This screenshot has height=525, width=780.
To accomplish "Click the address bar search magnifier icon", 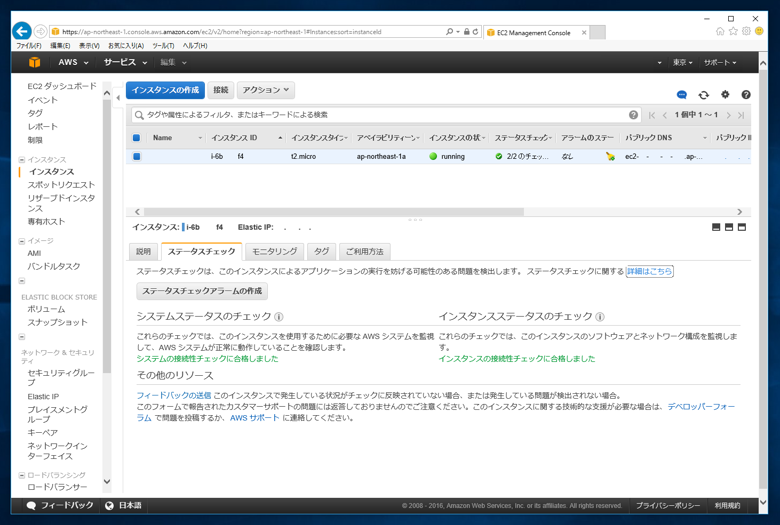I will (x=449, y=31).
